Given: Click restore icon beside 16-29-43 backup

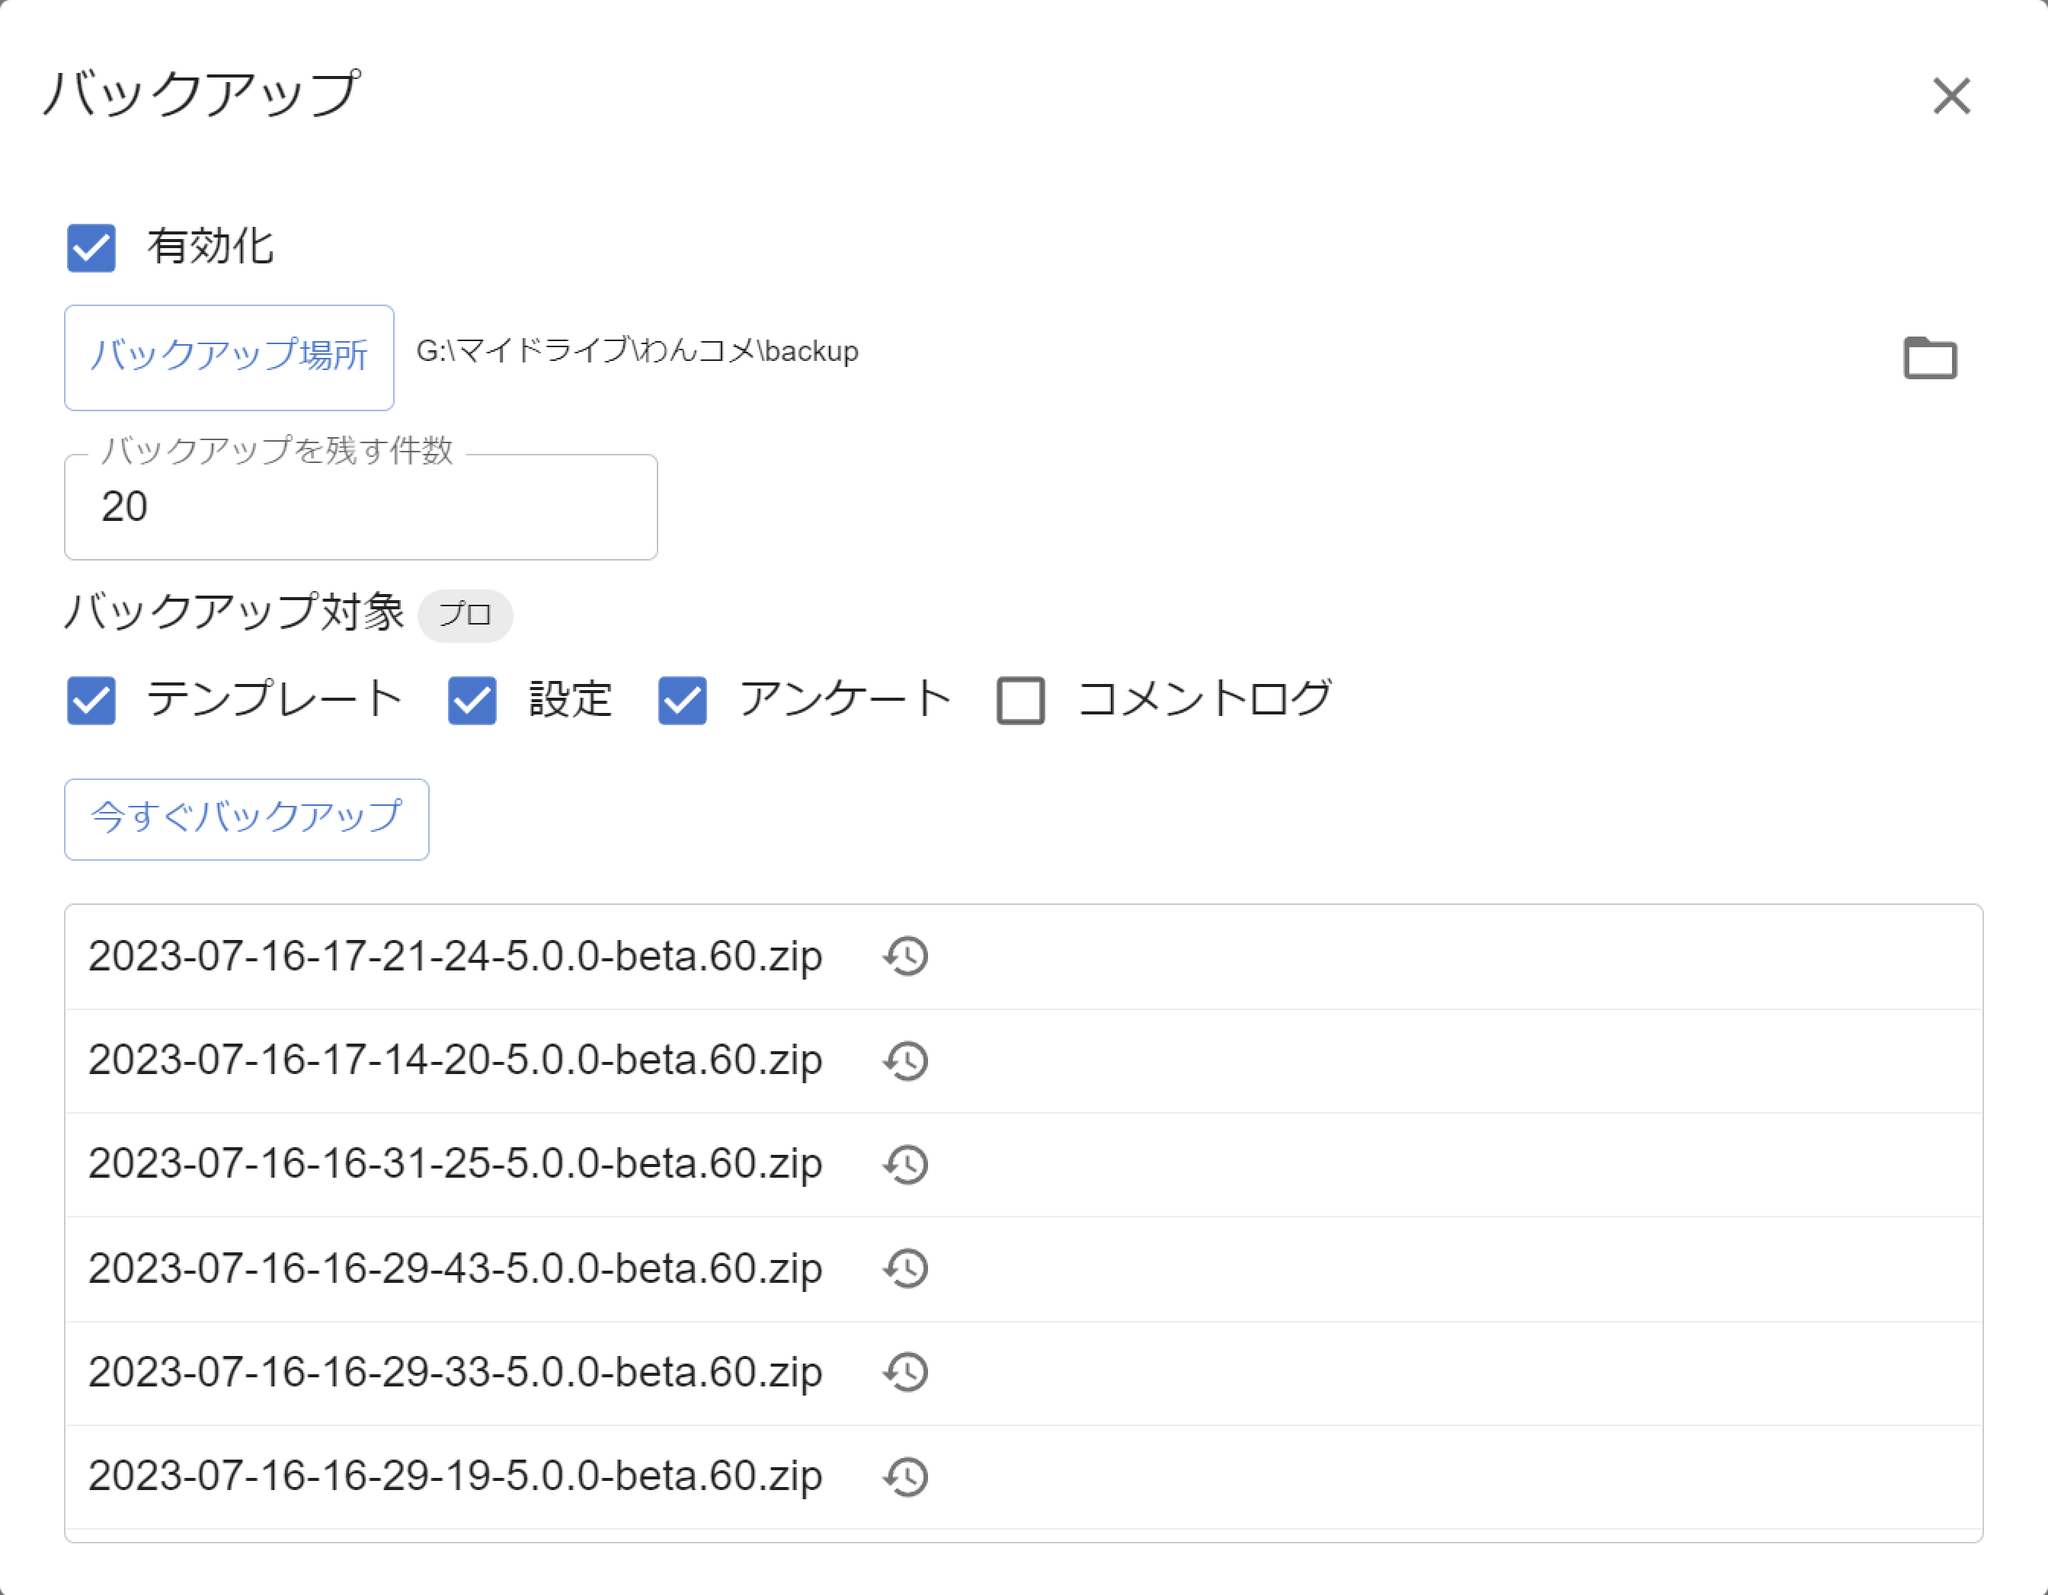Looking at the screenshot, I should [x=906, y=1268].
